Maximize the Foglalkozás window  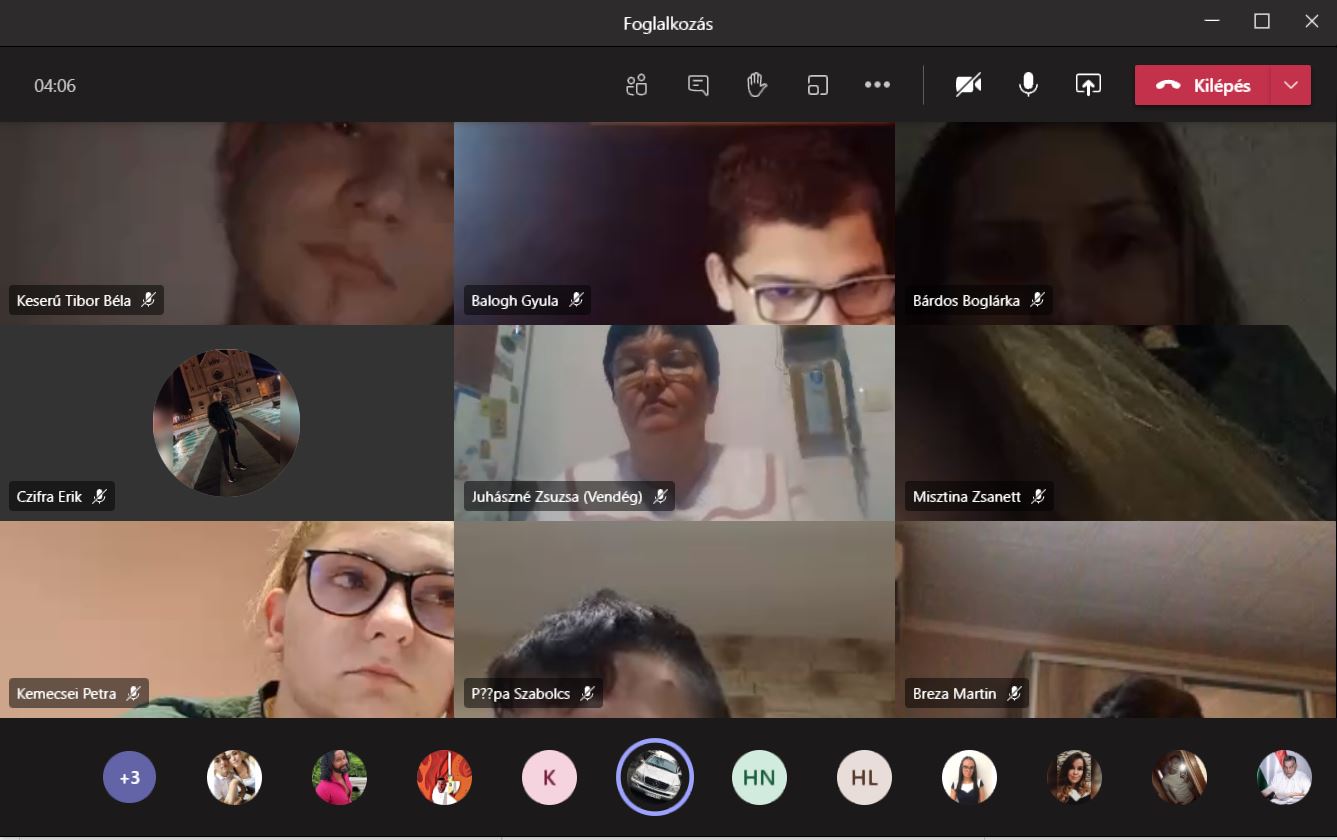[x=1262, y=21]
